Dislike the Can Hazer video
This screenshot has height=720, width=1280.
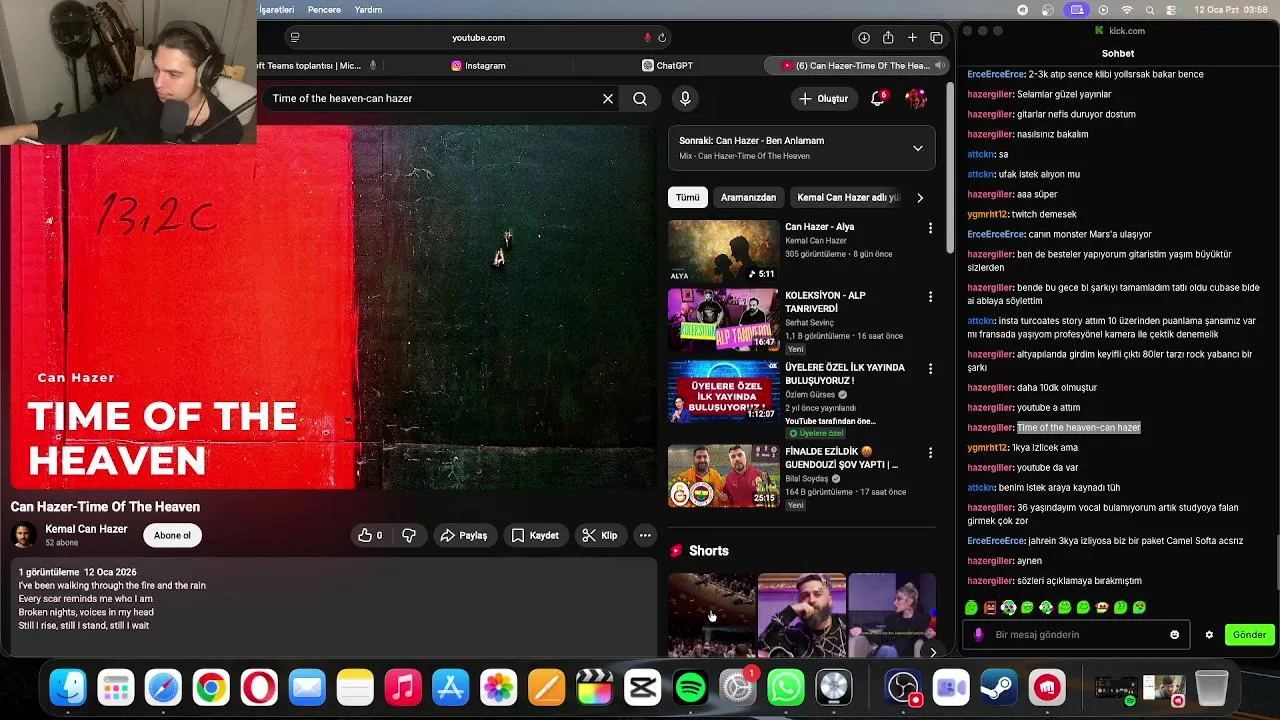click(x=408, y=535)
